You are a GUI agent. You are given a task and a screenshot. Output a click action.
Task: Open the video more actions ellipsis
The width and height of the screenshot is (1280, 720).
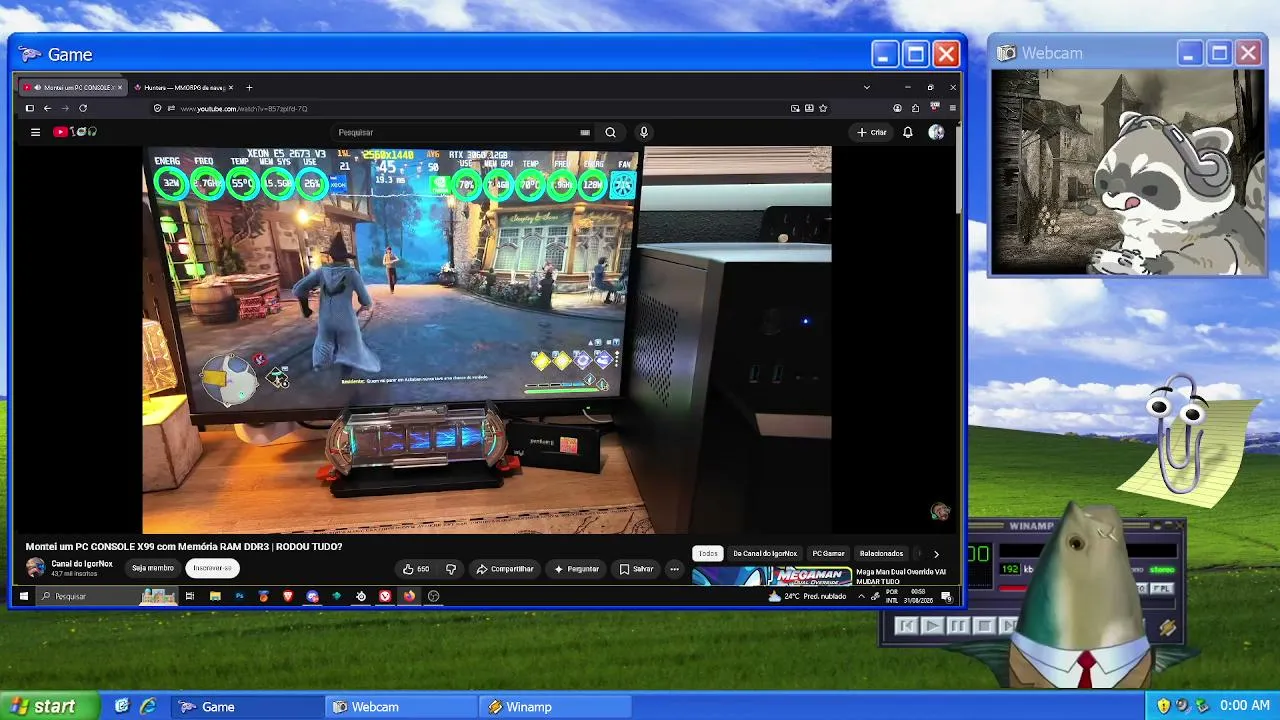[674, 569]
